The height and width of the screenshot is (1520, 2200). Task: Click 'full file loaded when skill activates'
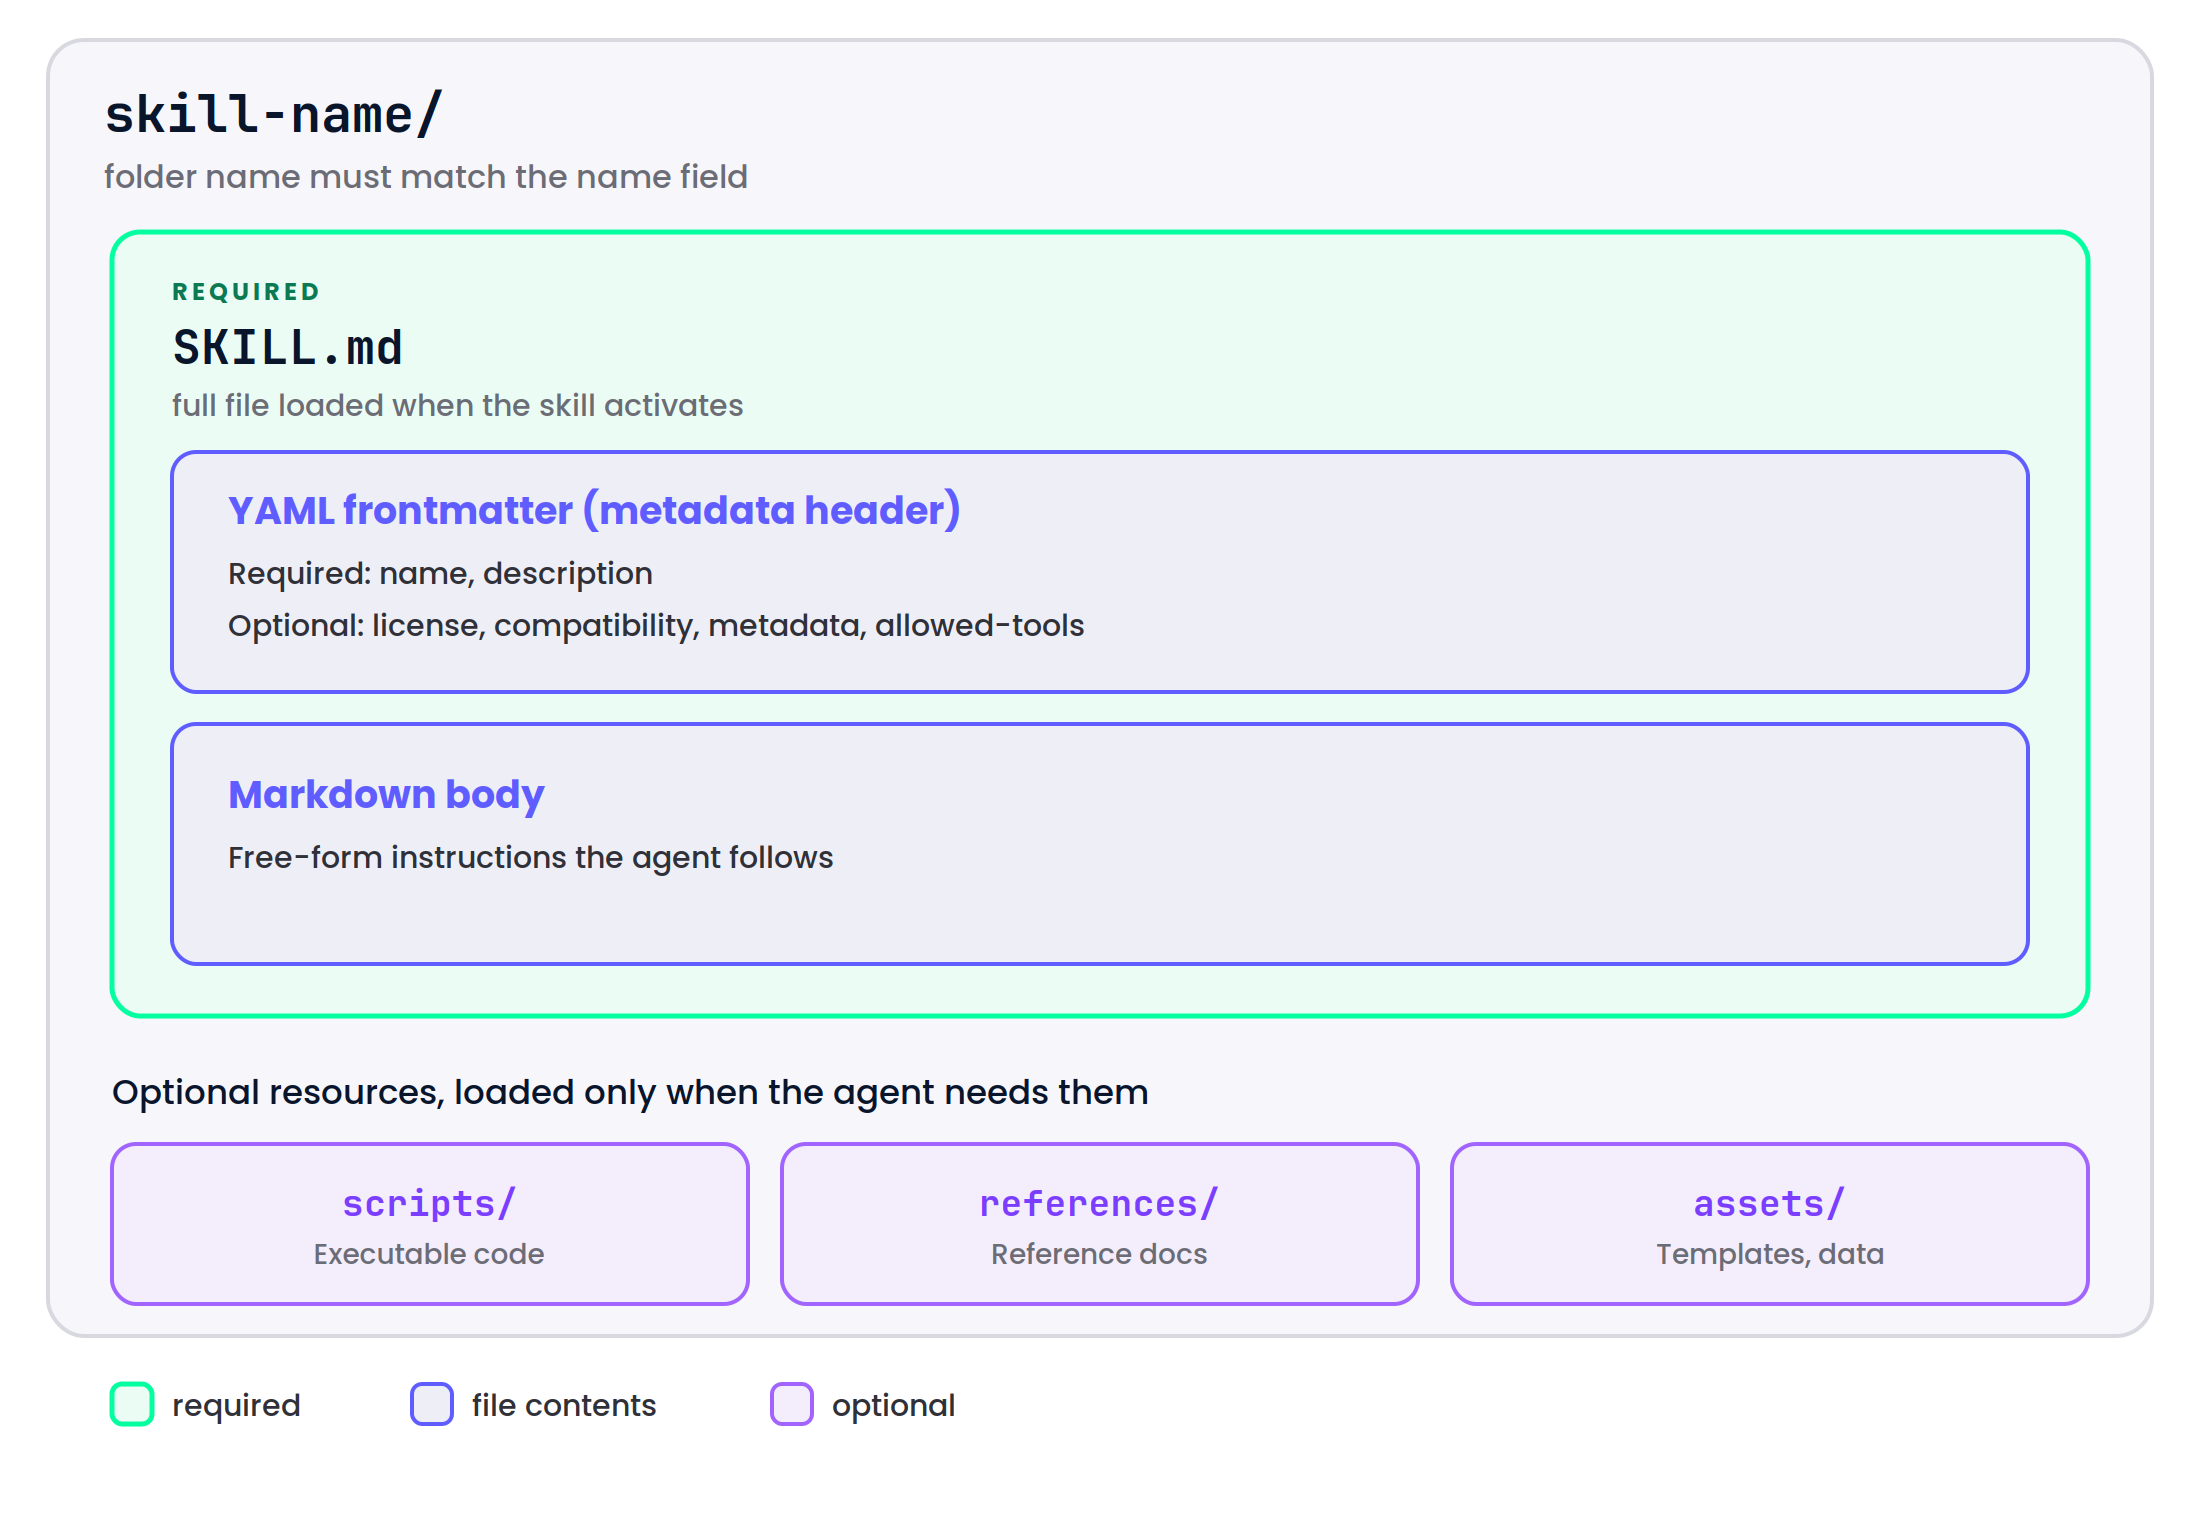click(457, 406)
